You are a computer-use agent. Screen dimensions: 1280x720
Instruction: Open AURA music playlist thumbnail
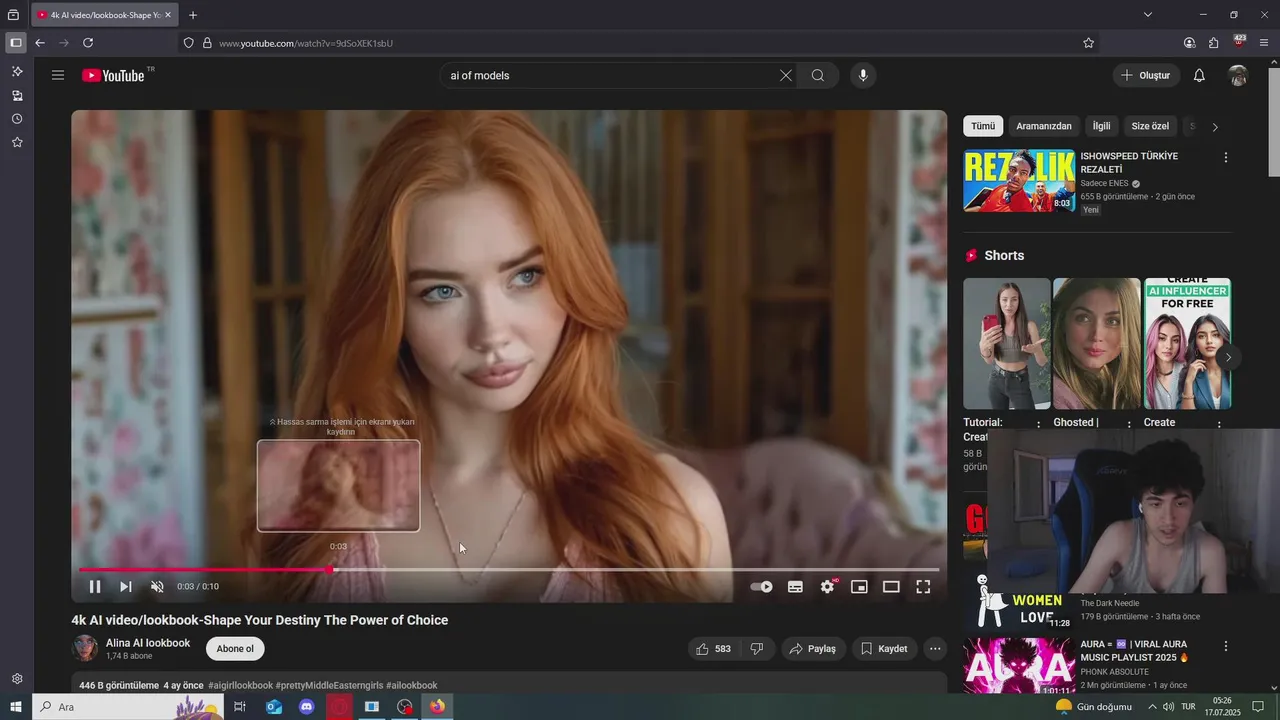(x=1019, y=667)
